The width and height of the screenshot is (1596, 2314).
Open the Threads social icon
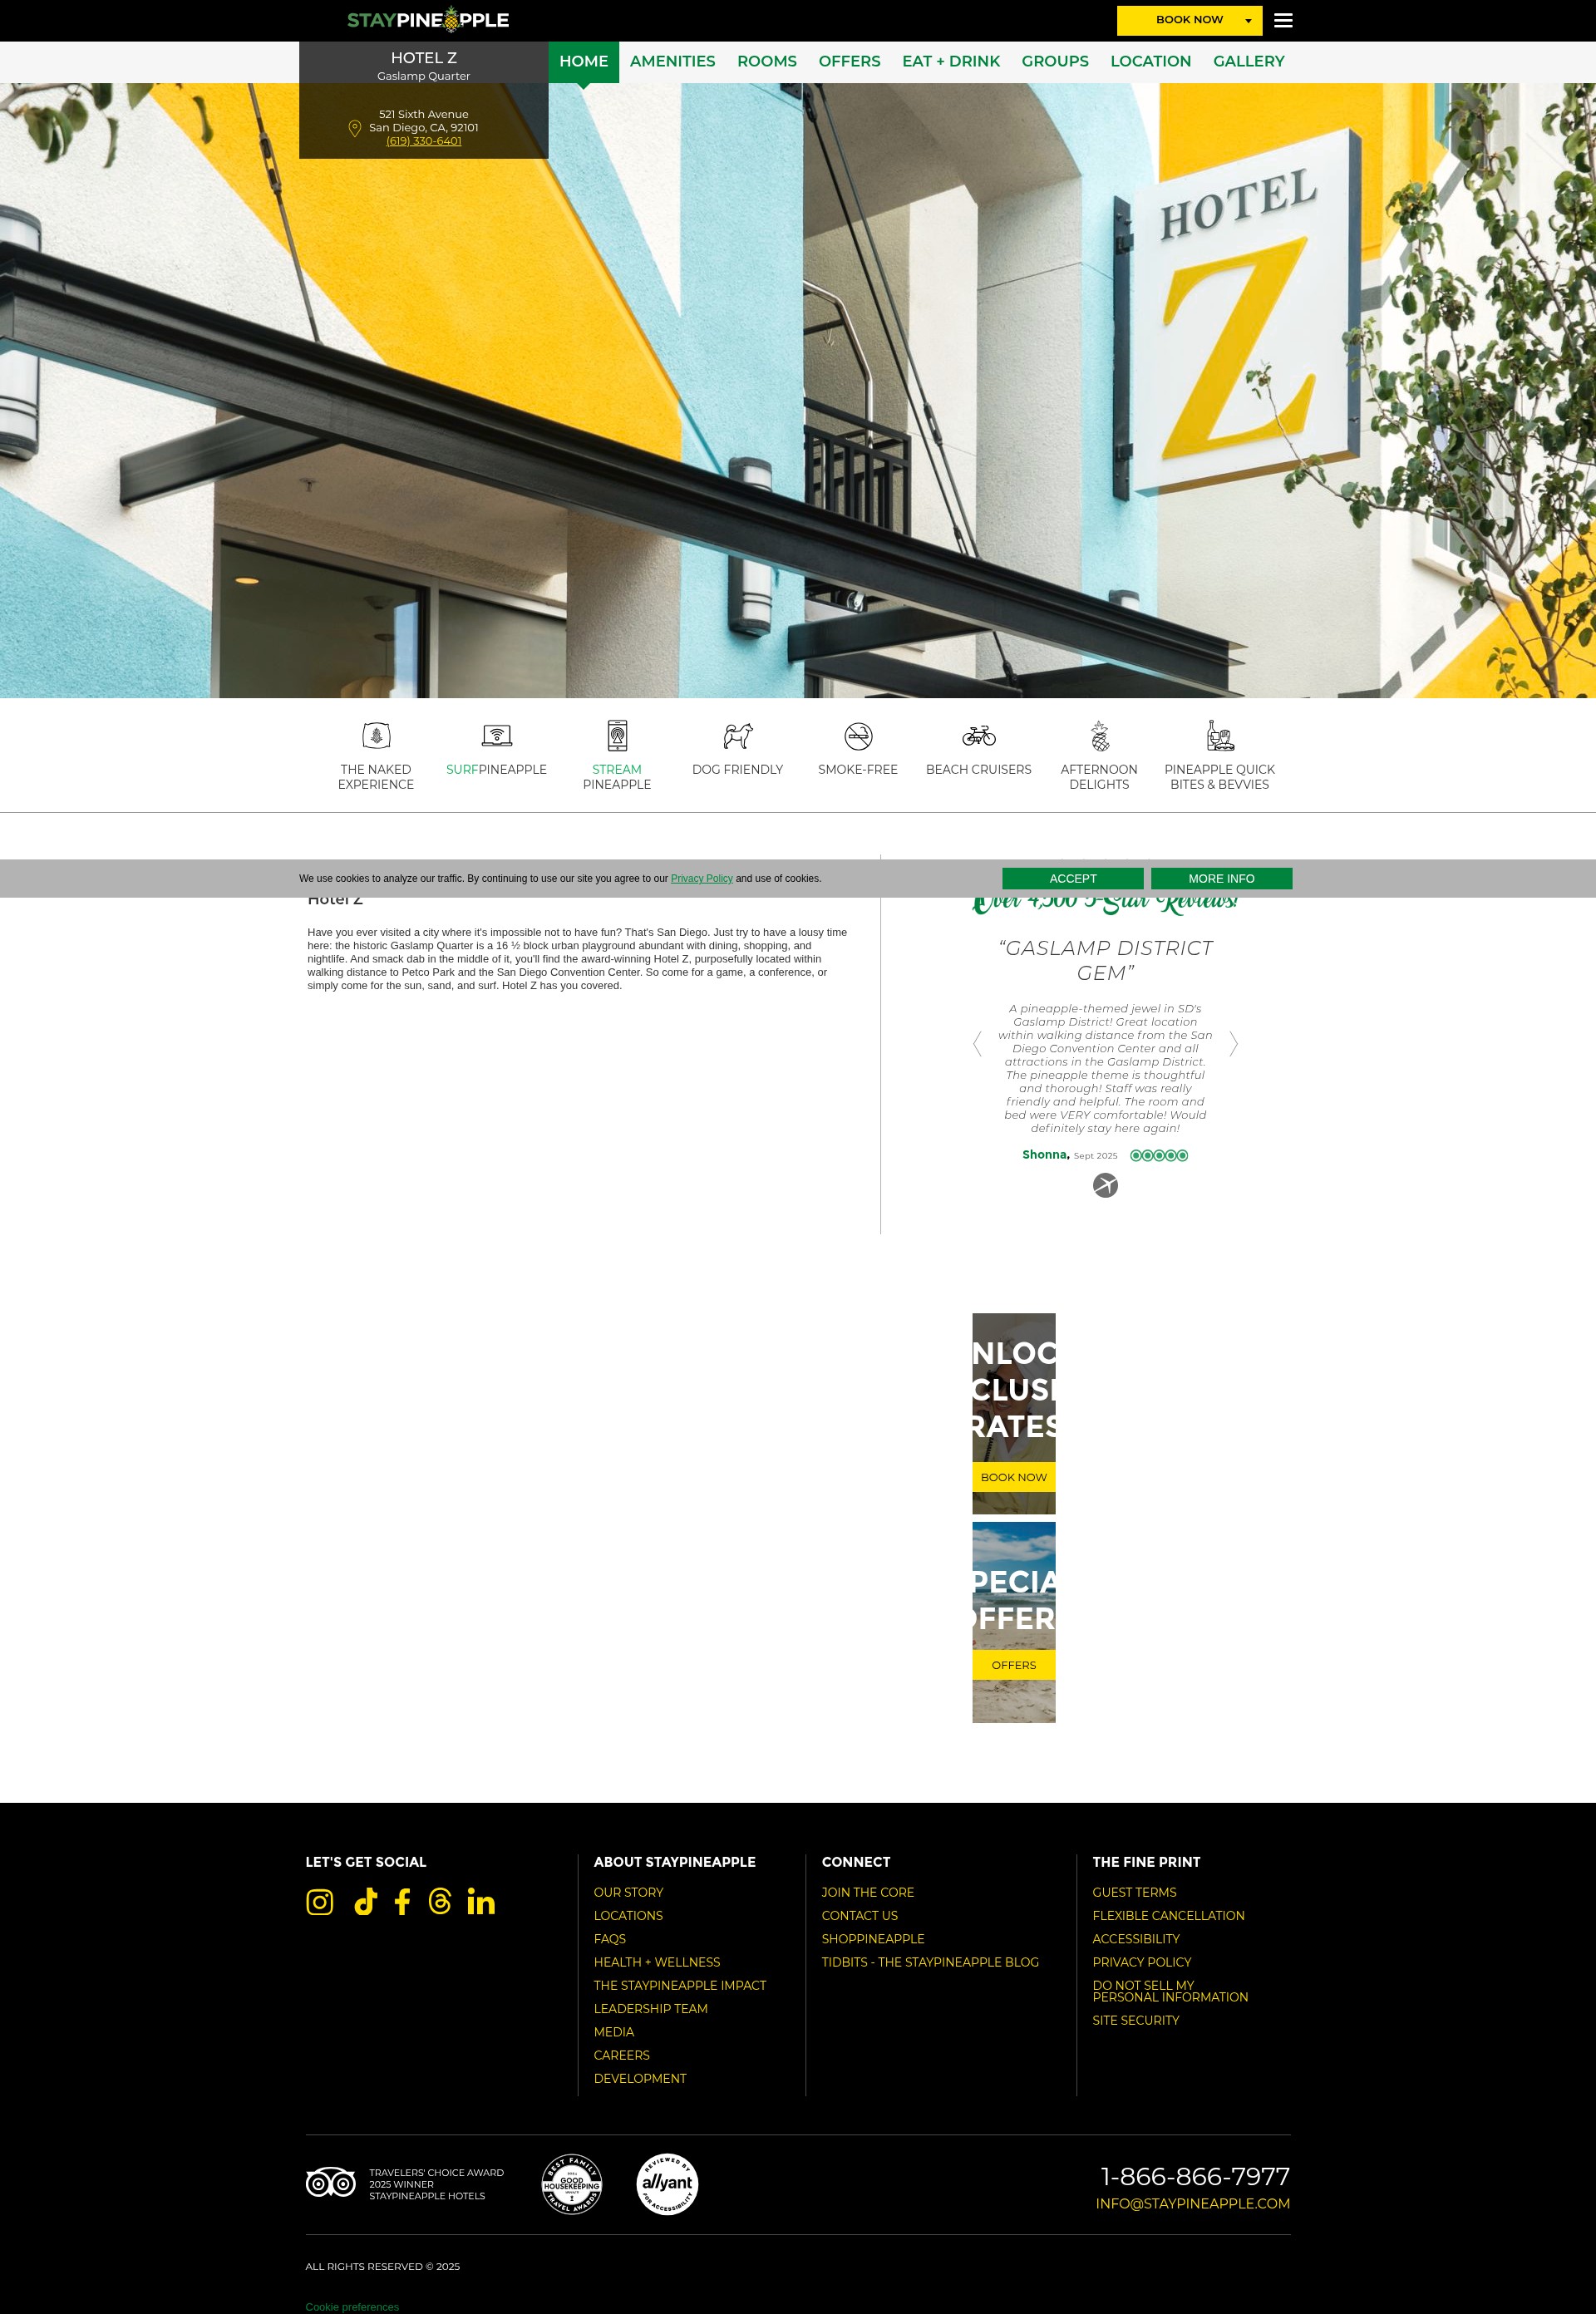click(x=439, y=1902)
